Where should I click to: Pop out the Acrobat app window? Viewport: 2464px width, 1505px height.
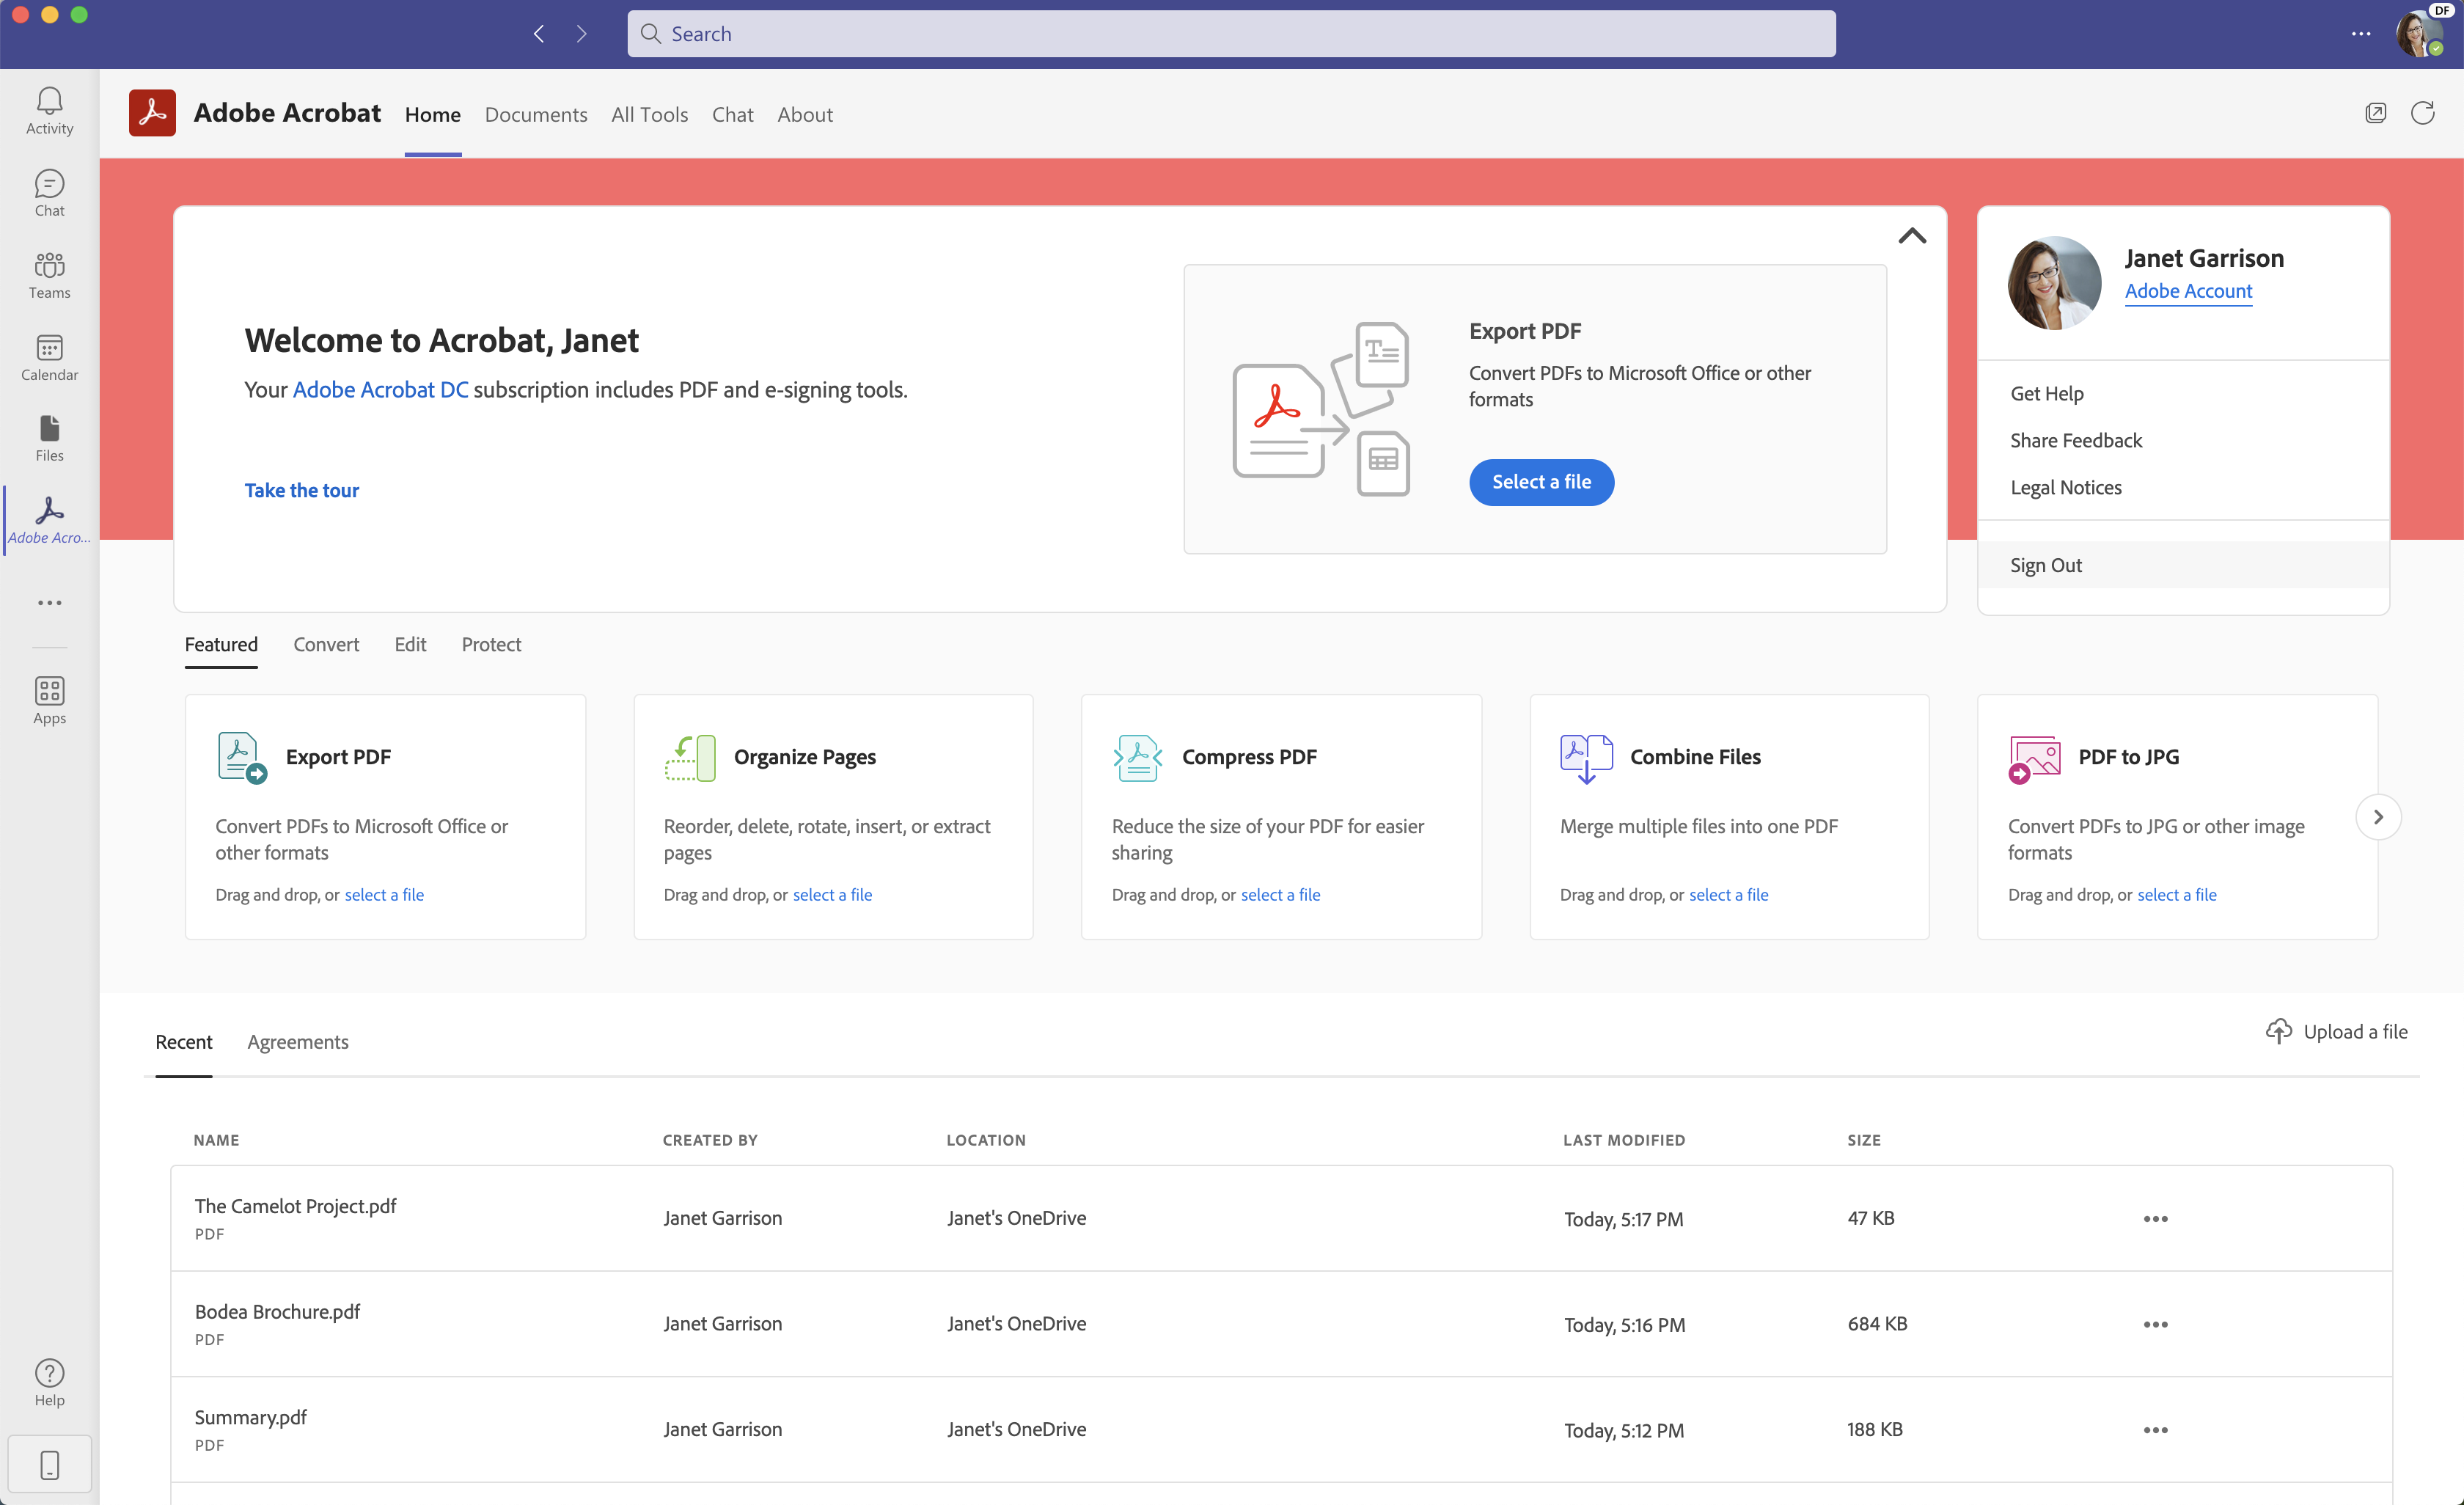click(x=2377, y=113)
